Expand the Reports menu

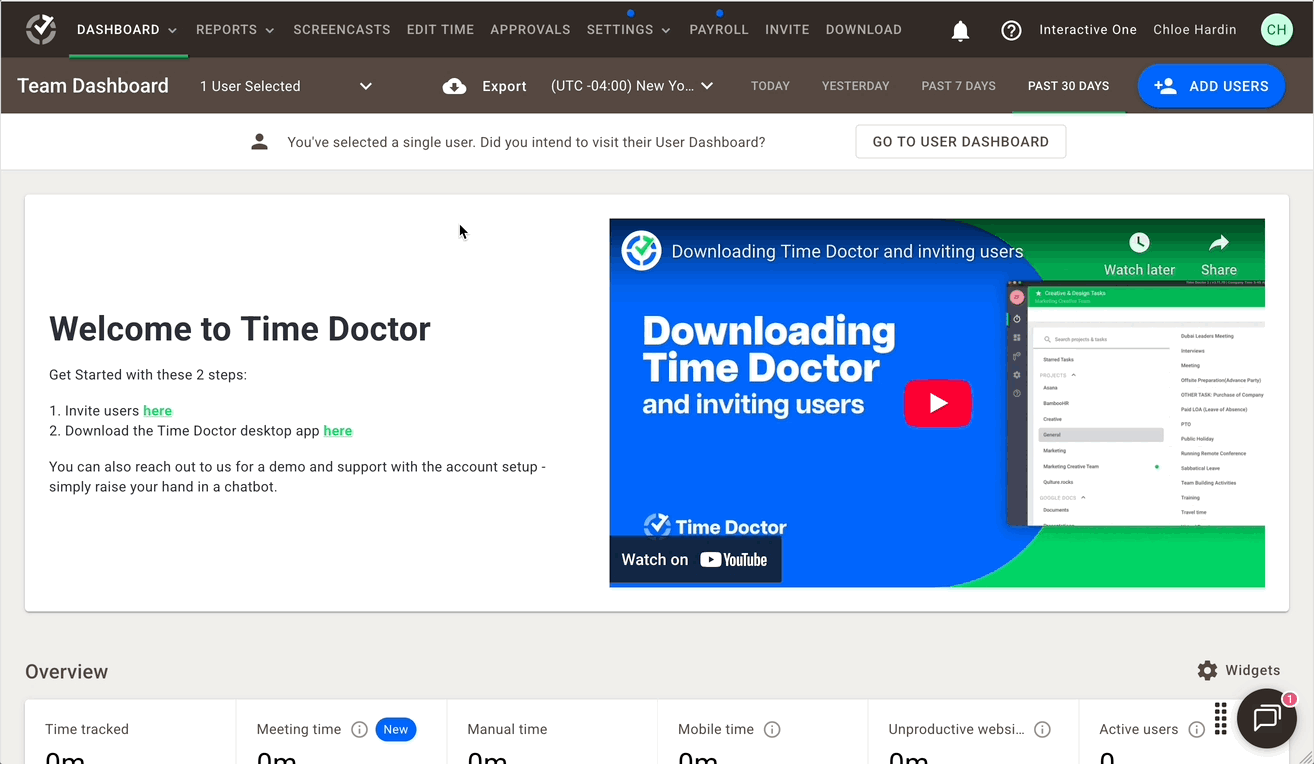coord(235,30)
